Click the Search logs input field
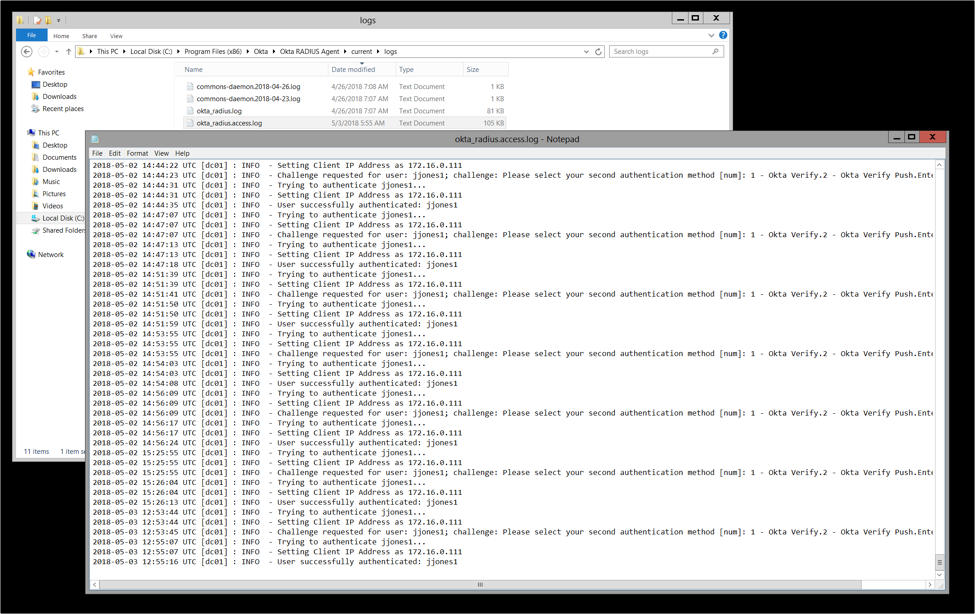The image size is (975, 614). [x=660, y=52]
